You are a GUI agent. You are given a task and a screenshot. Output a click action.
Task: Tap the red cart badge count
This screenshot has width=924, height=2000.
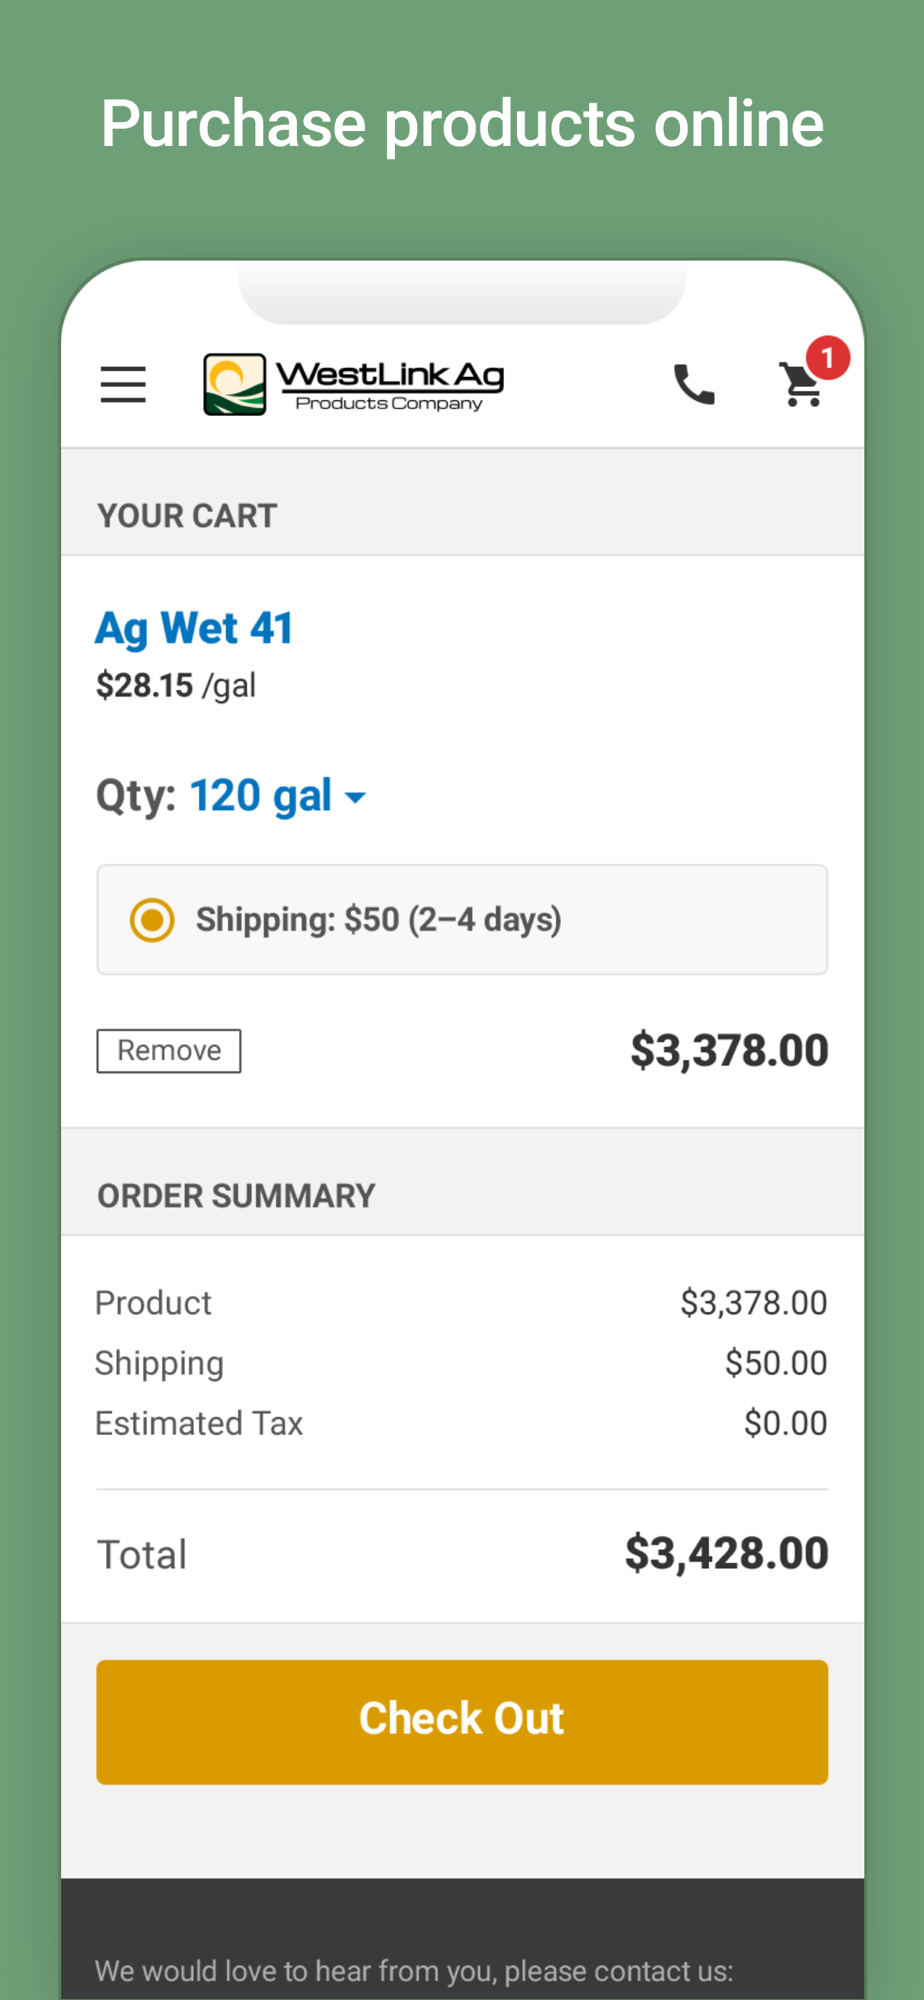(828, 358)
